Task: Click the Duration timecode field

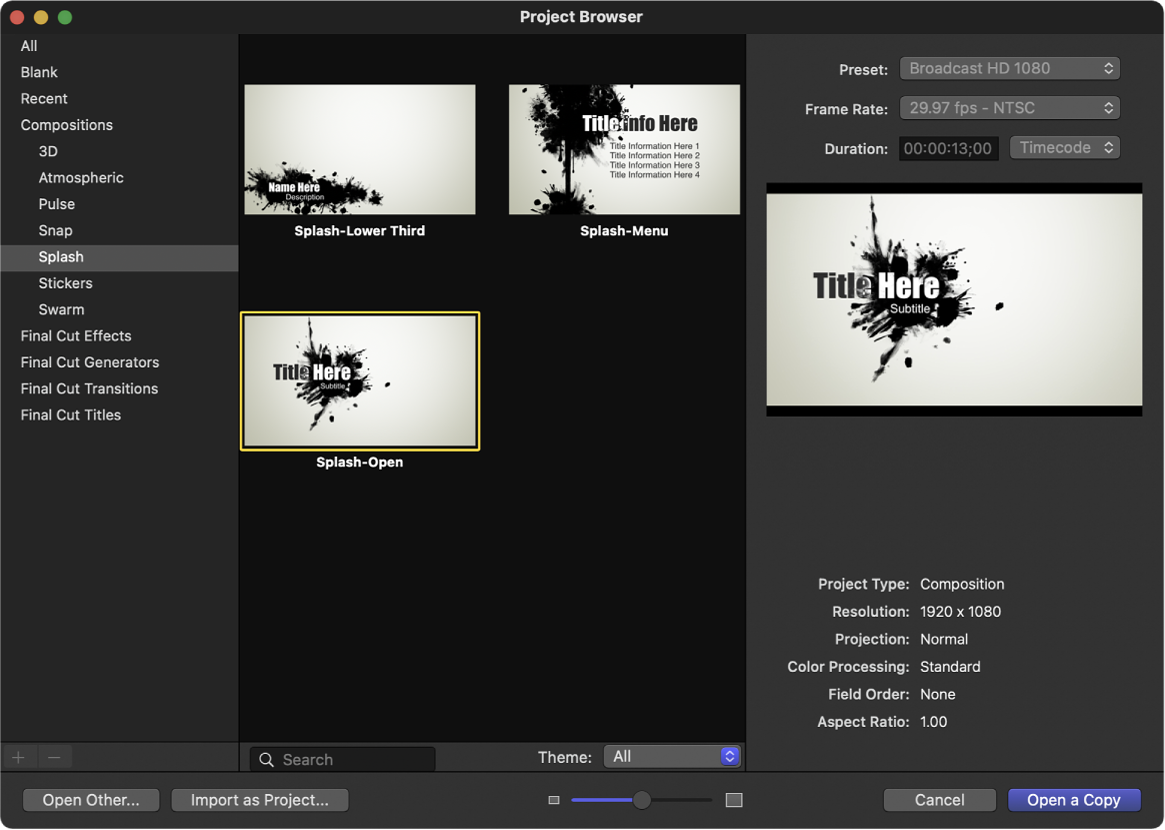Action: [948, 149]
